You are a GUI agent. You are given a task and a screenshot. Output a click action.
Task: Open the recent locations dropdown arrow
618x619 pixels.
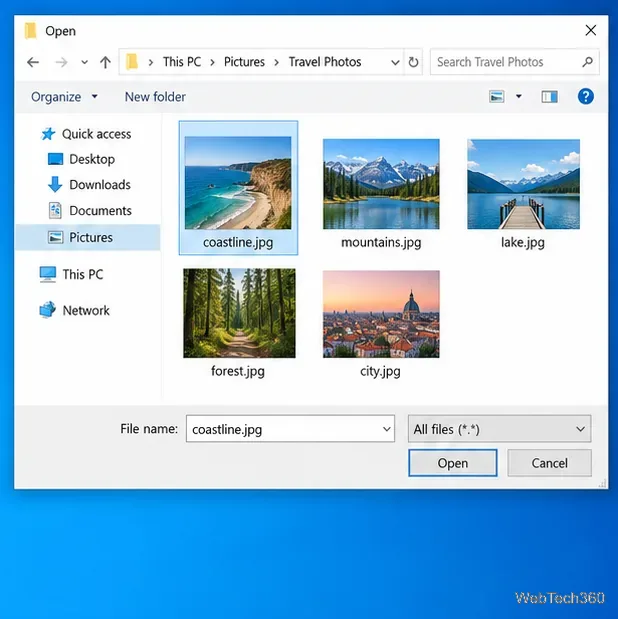85,62
